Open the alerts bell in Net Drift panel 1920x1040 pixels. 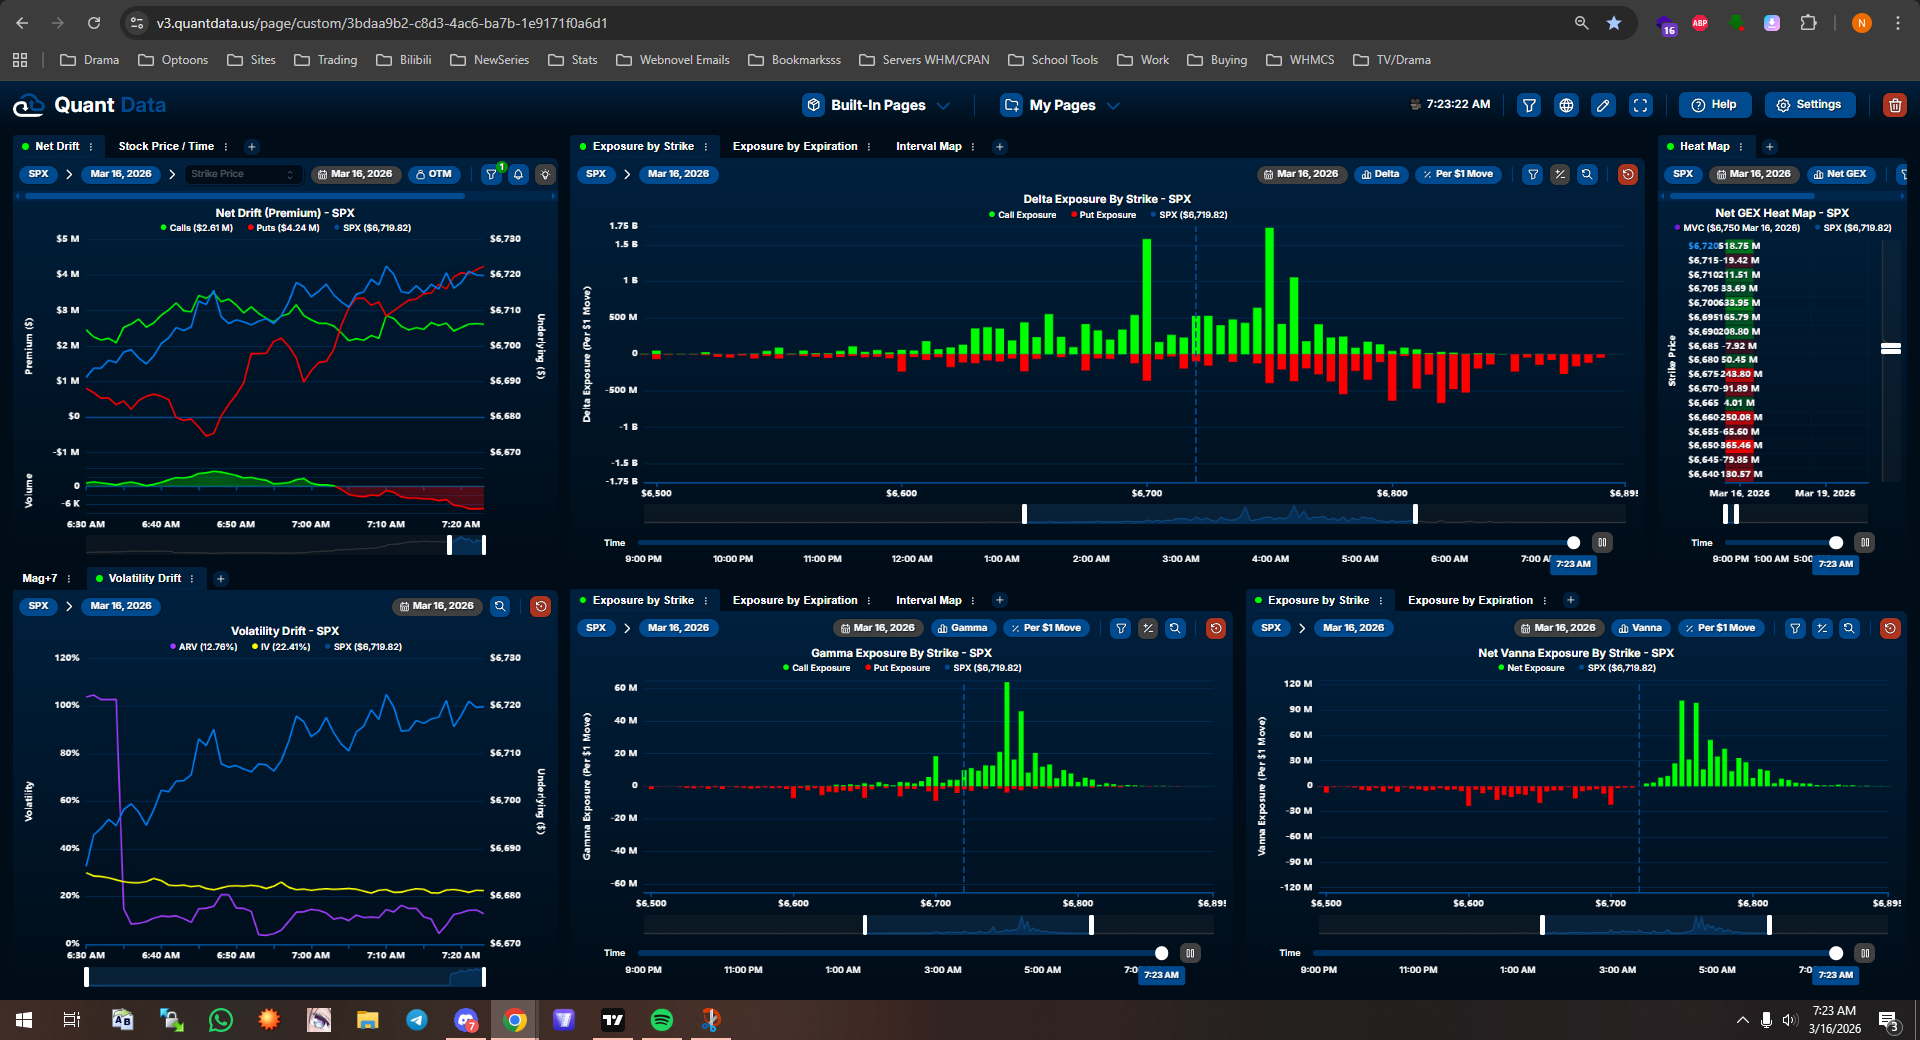click(518, 174)
